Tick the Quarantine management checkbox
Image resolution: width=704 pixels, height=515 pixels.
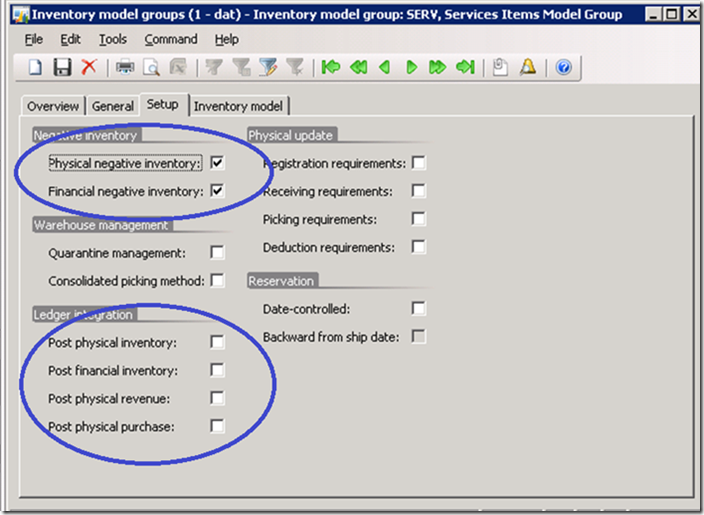217,253
